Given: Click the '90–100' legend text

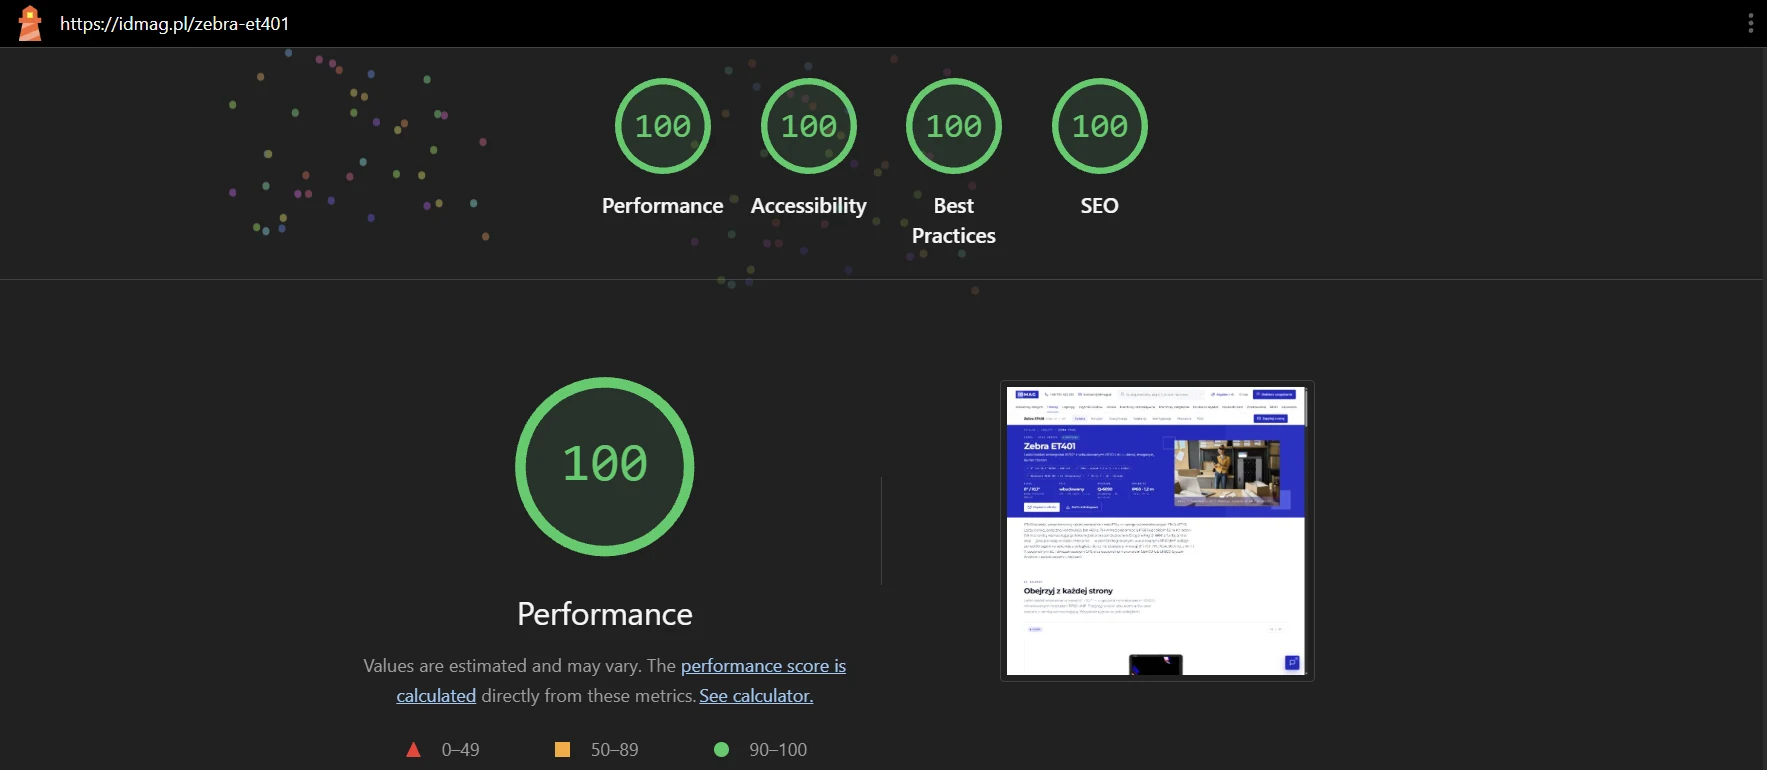Looking at the screenshot, I should 778,750.
